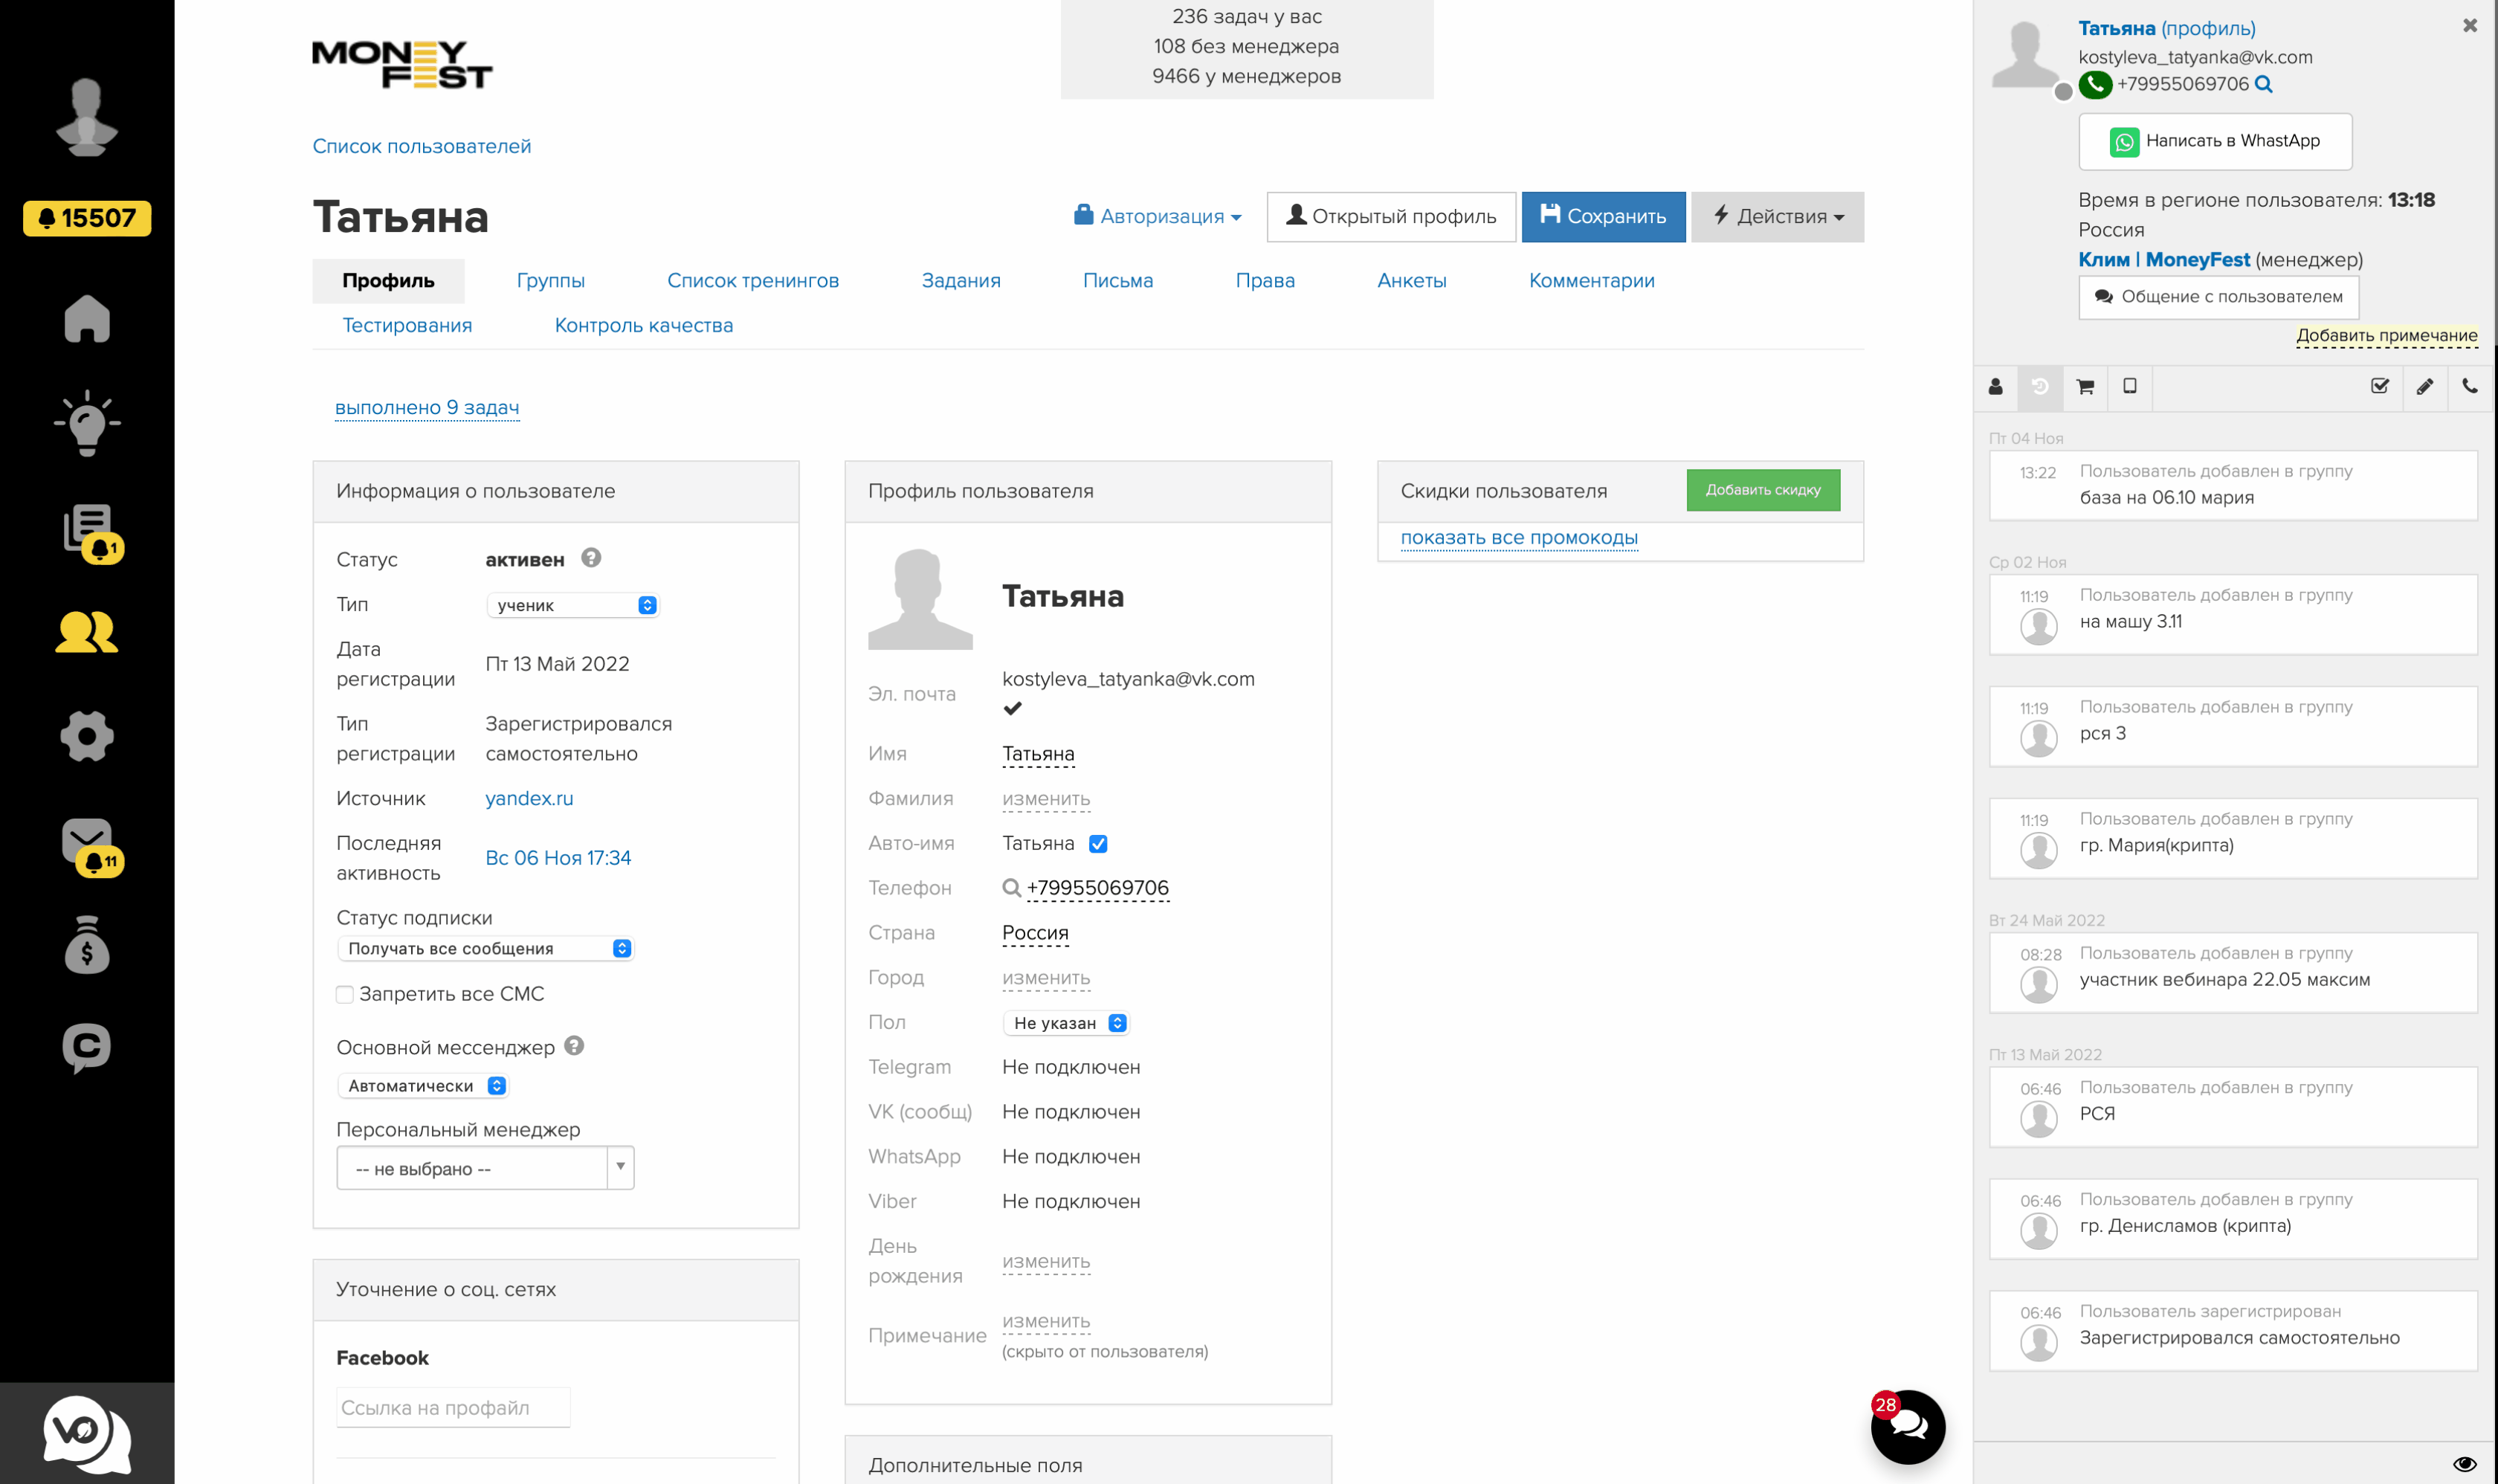The image size is (2498, 1484).
Task: Uncheck the Авто-имя checkbox
Action: [1098, 844]
